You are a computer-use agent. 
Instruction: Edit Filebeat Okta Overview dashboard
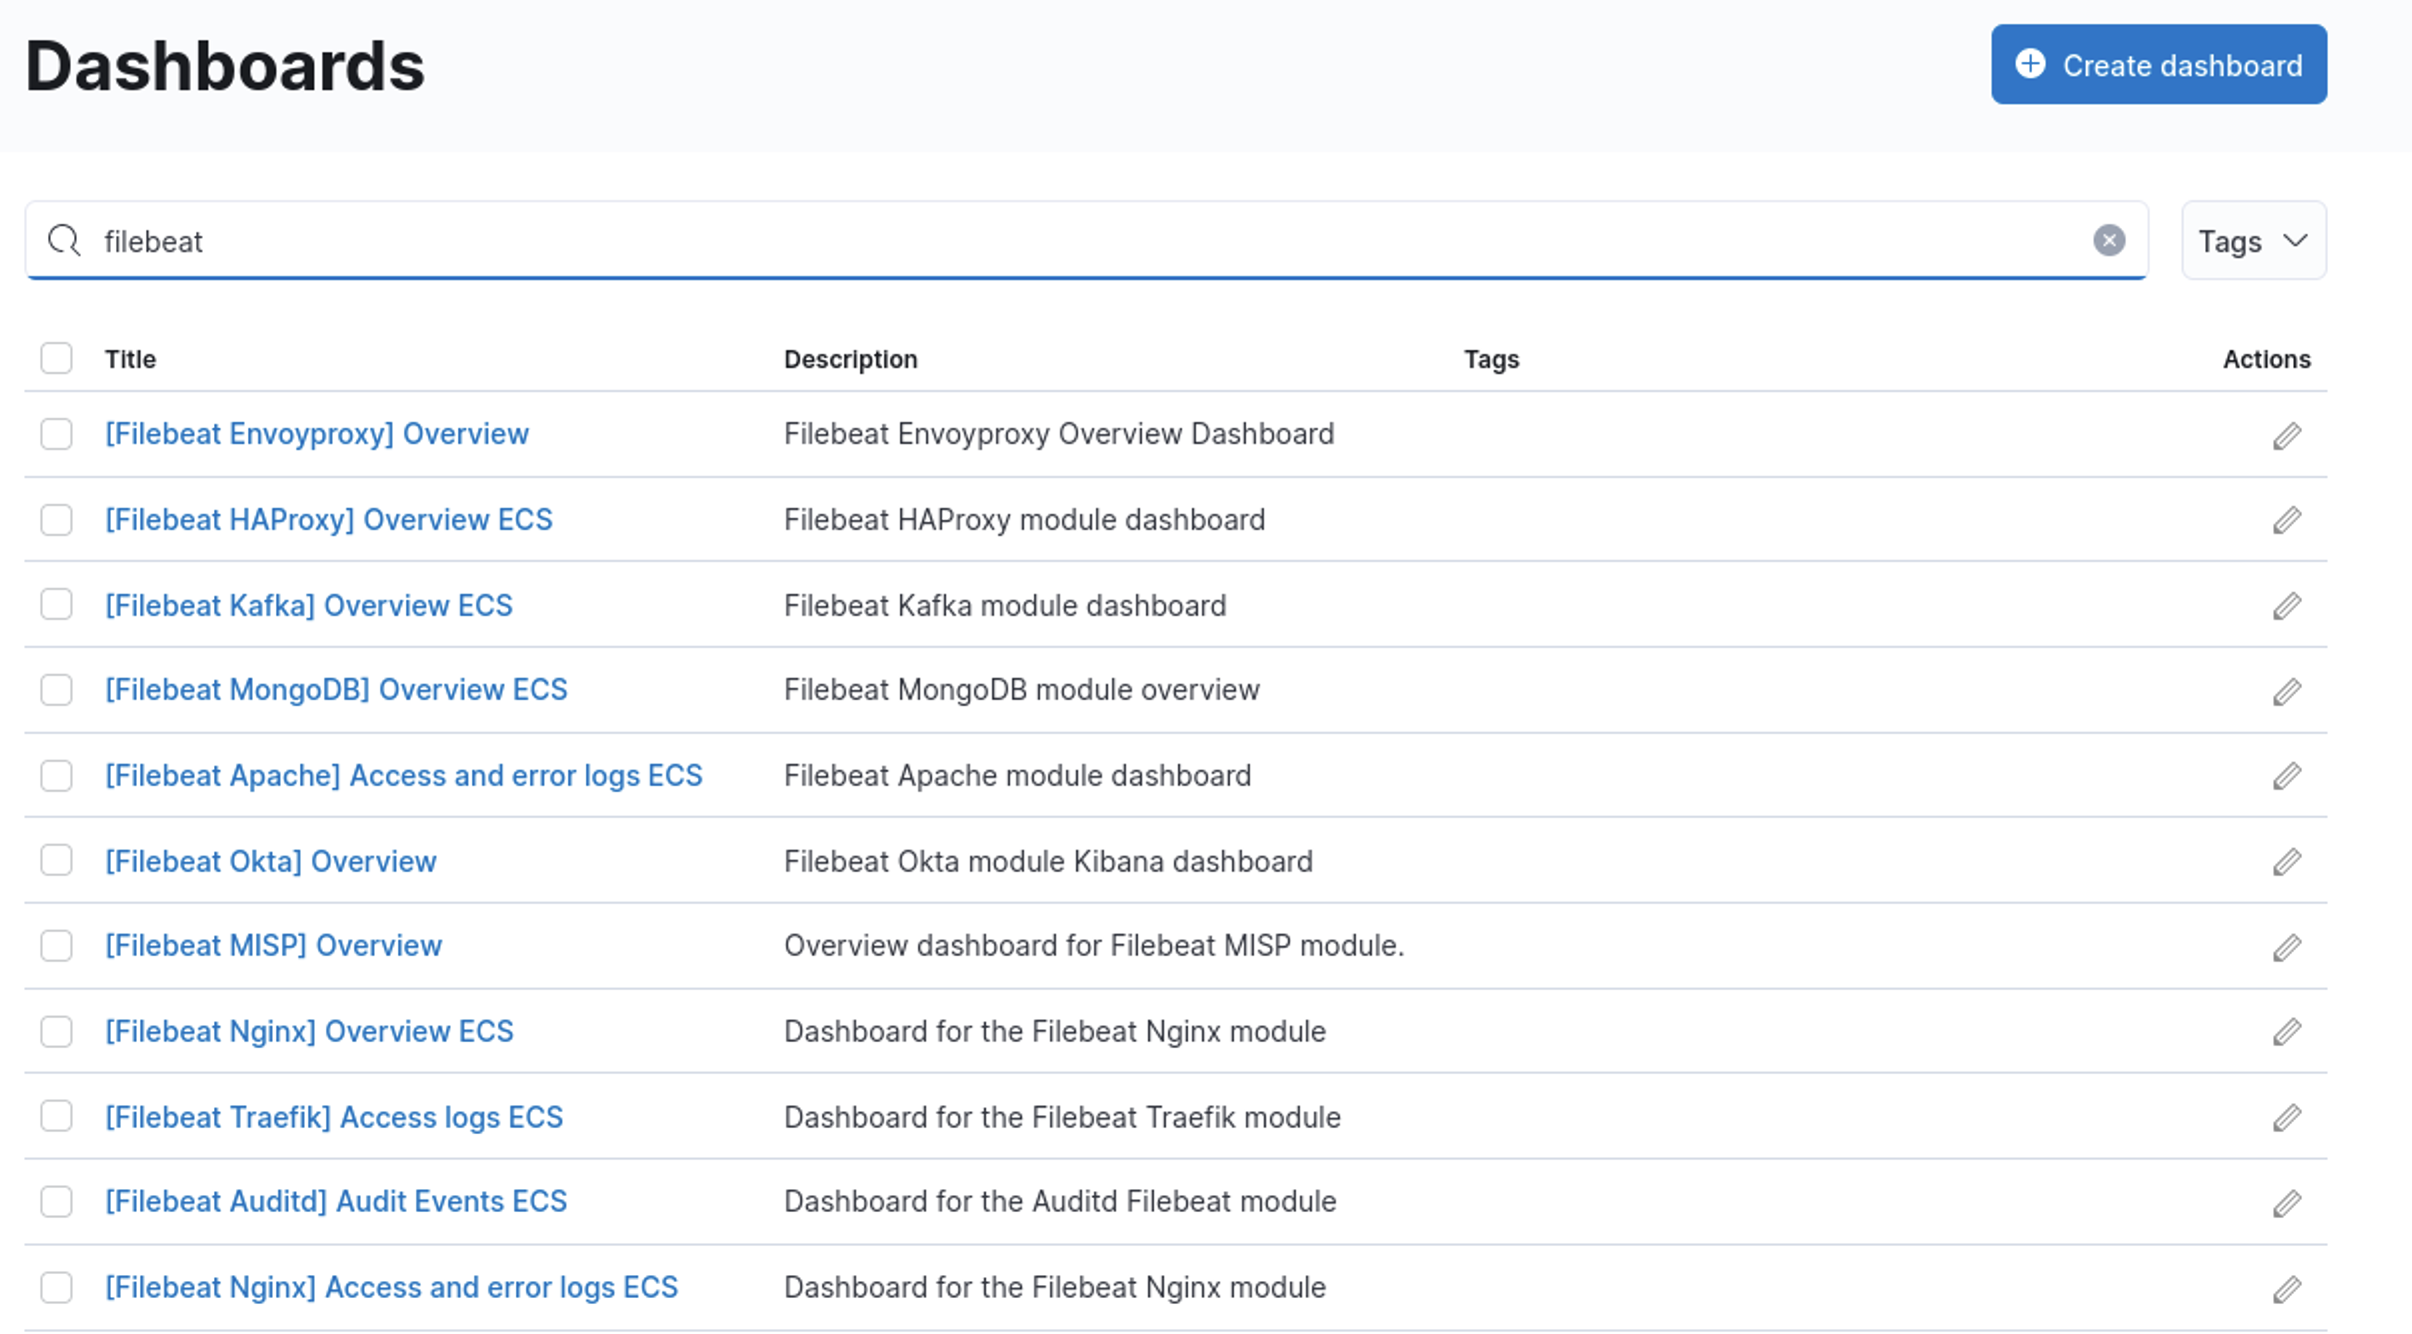click(x=2286, y=861)
